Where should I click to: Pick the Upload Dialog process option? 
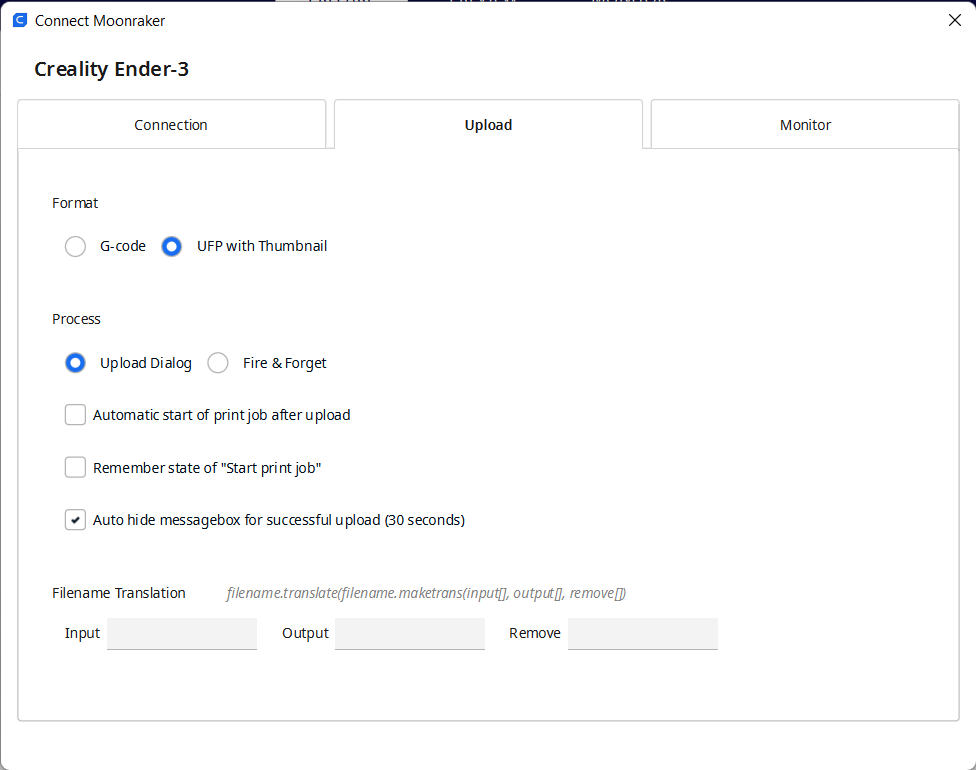[x=75, y=363]
